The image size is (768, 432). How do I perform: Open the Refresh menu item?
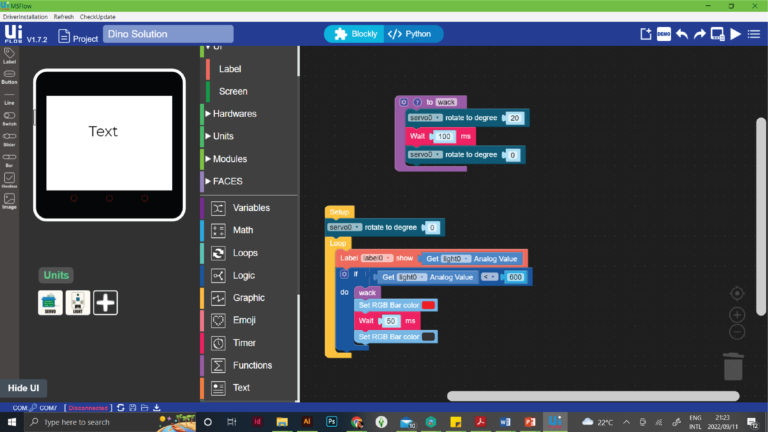[x=64, y=17]
